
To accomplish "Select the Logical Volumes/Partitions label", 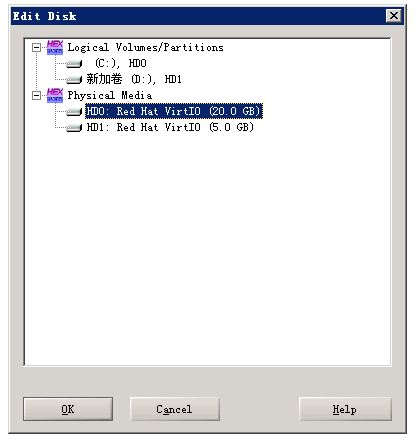I will (145, 48).
